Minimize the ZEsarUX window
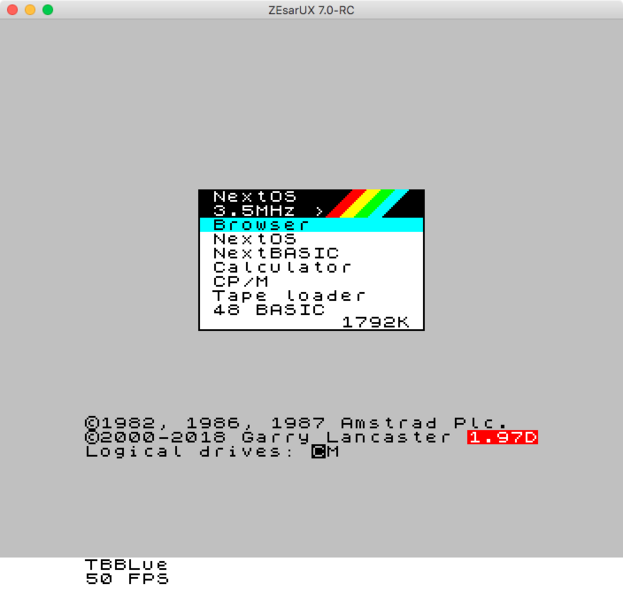 coord(30,10)
